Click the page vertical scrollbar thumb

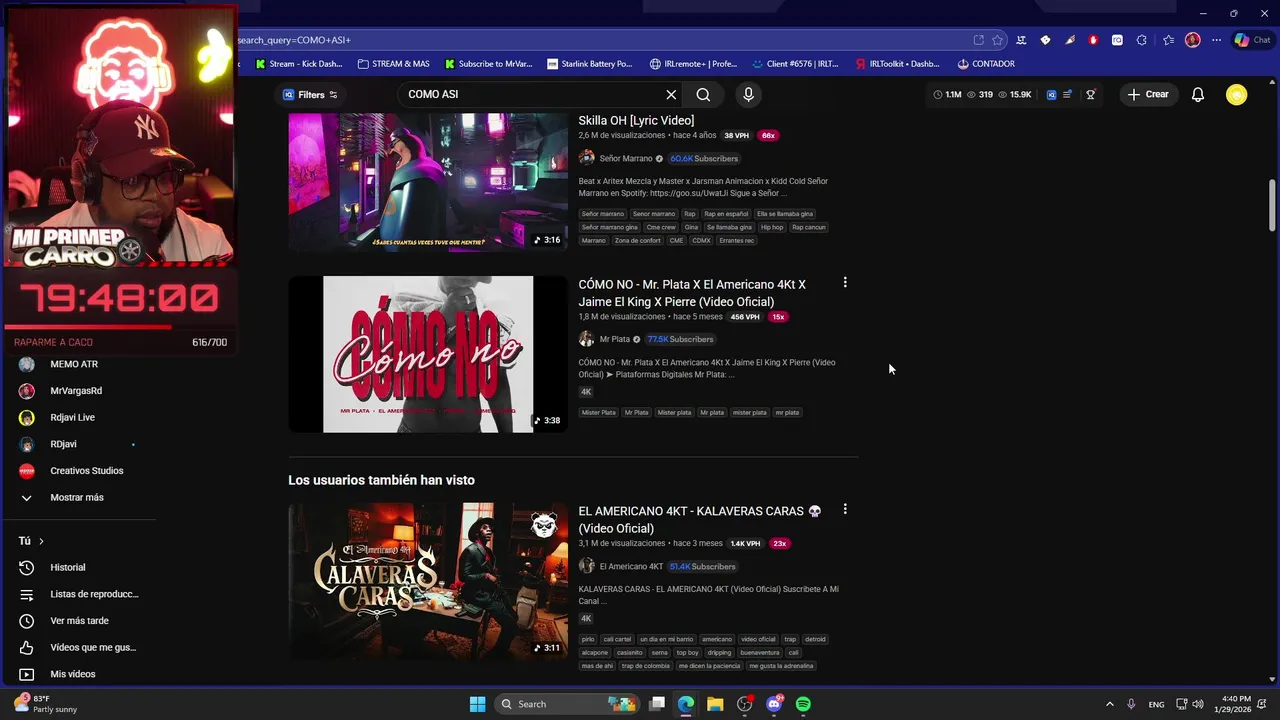1272,205
